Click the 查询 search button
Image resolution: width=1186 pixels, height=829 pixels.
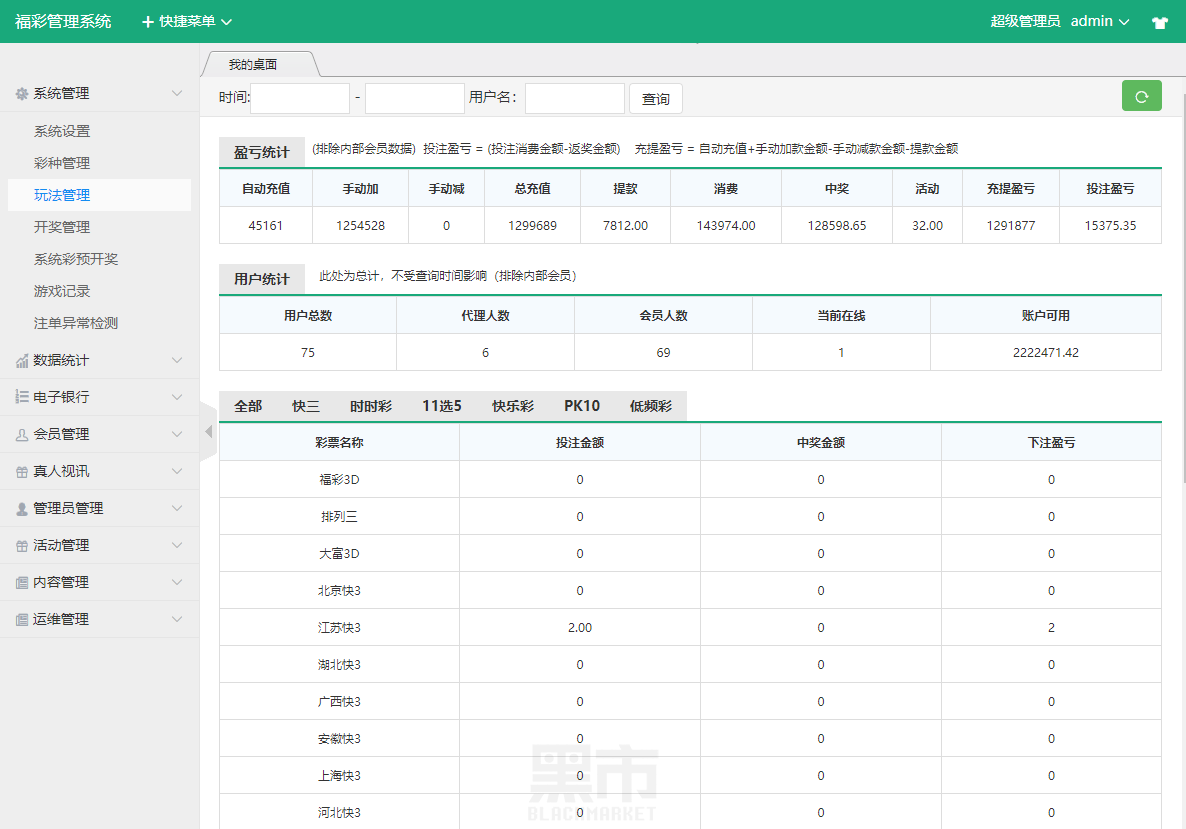pos(656,99)
